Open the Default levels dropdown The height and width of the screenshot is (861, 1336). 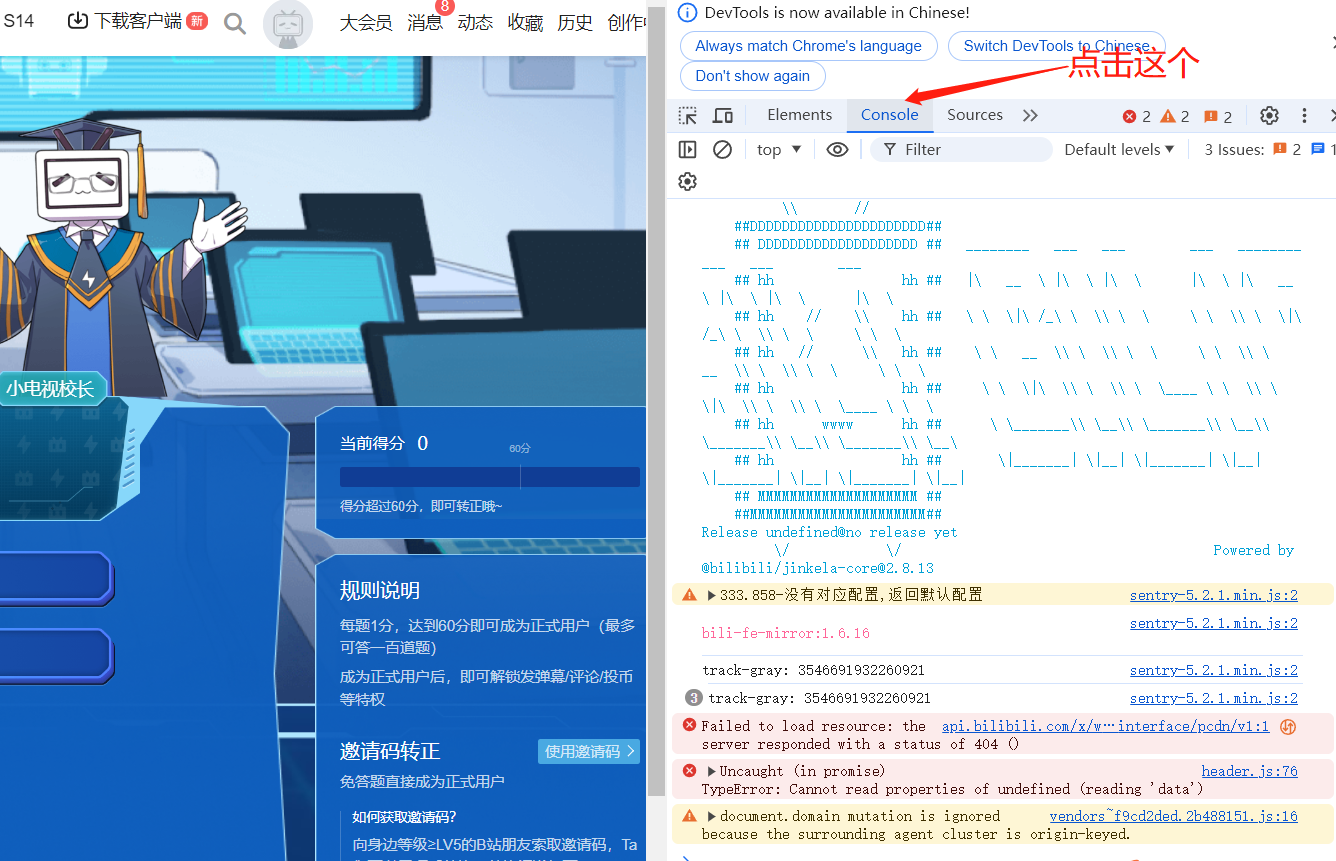1119,150
